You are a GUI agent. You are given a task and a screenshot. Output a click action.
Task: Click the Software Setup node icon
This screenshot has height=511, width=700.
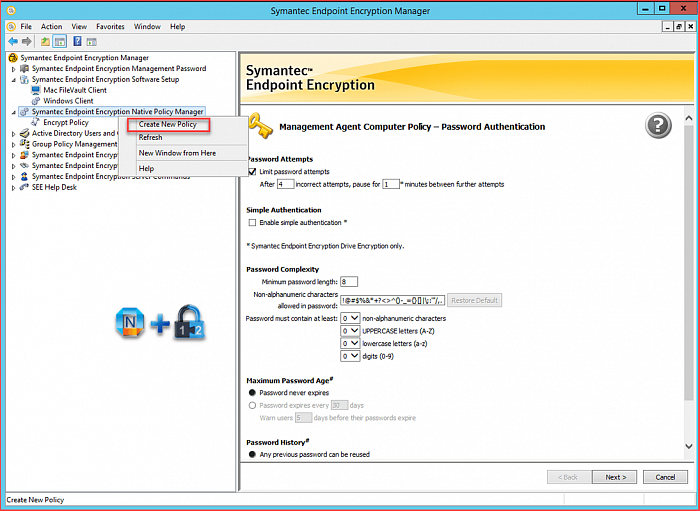tap(25, 79)
